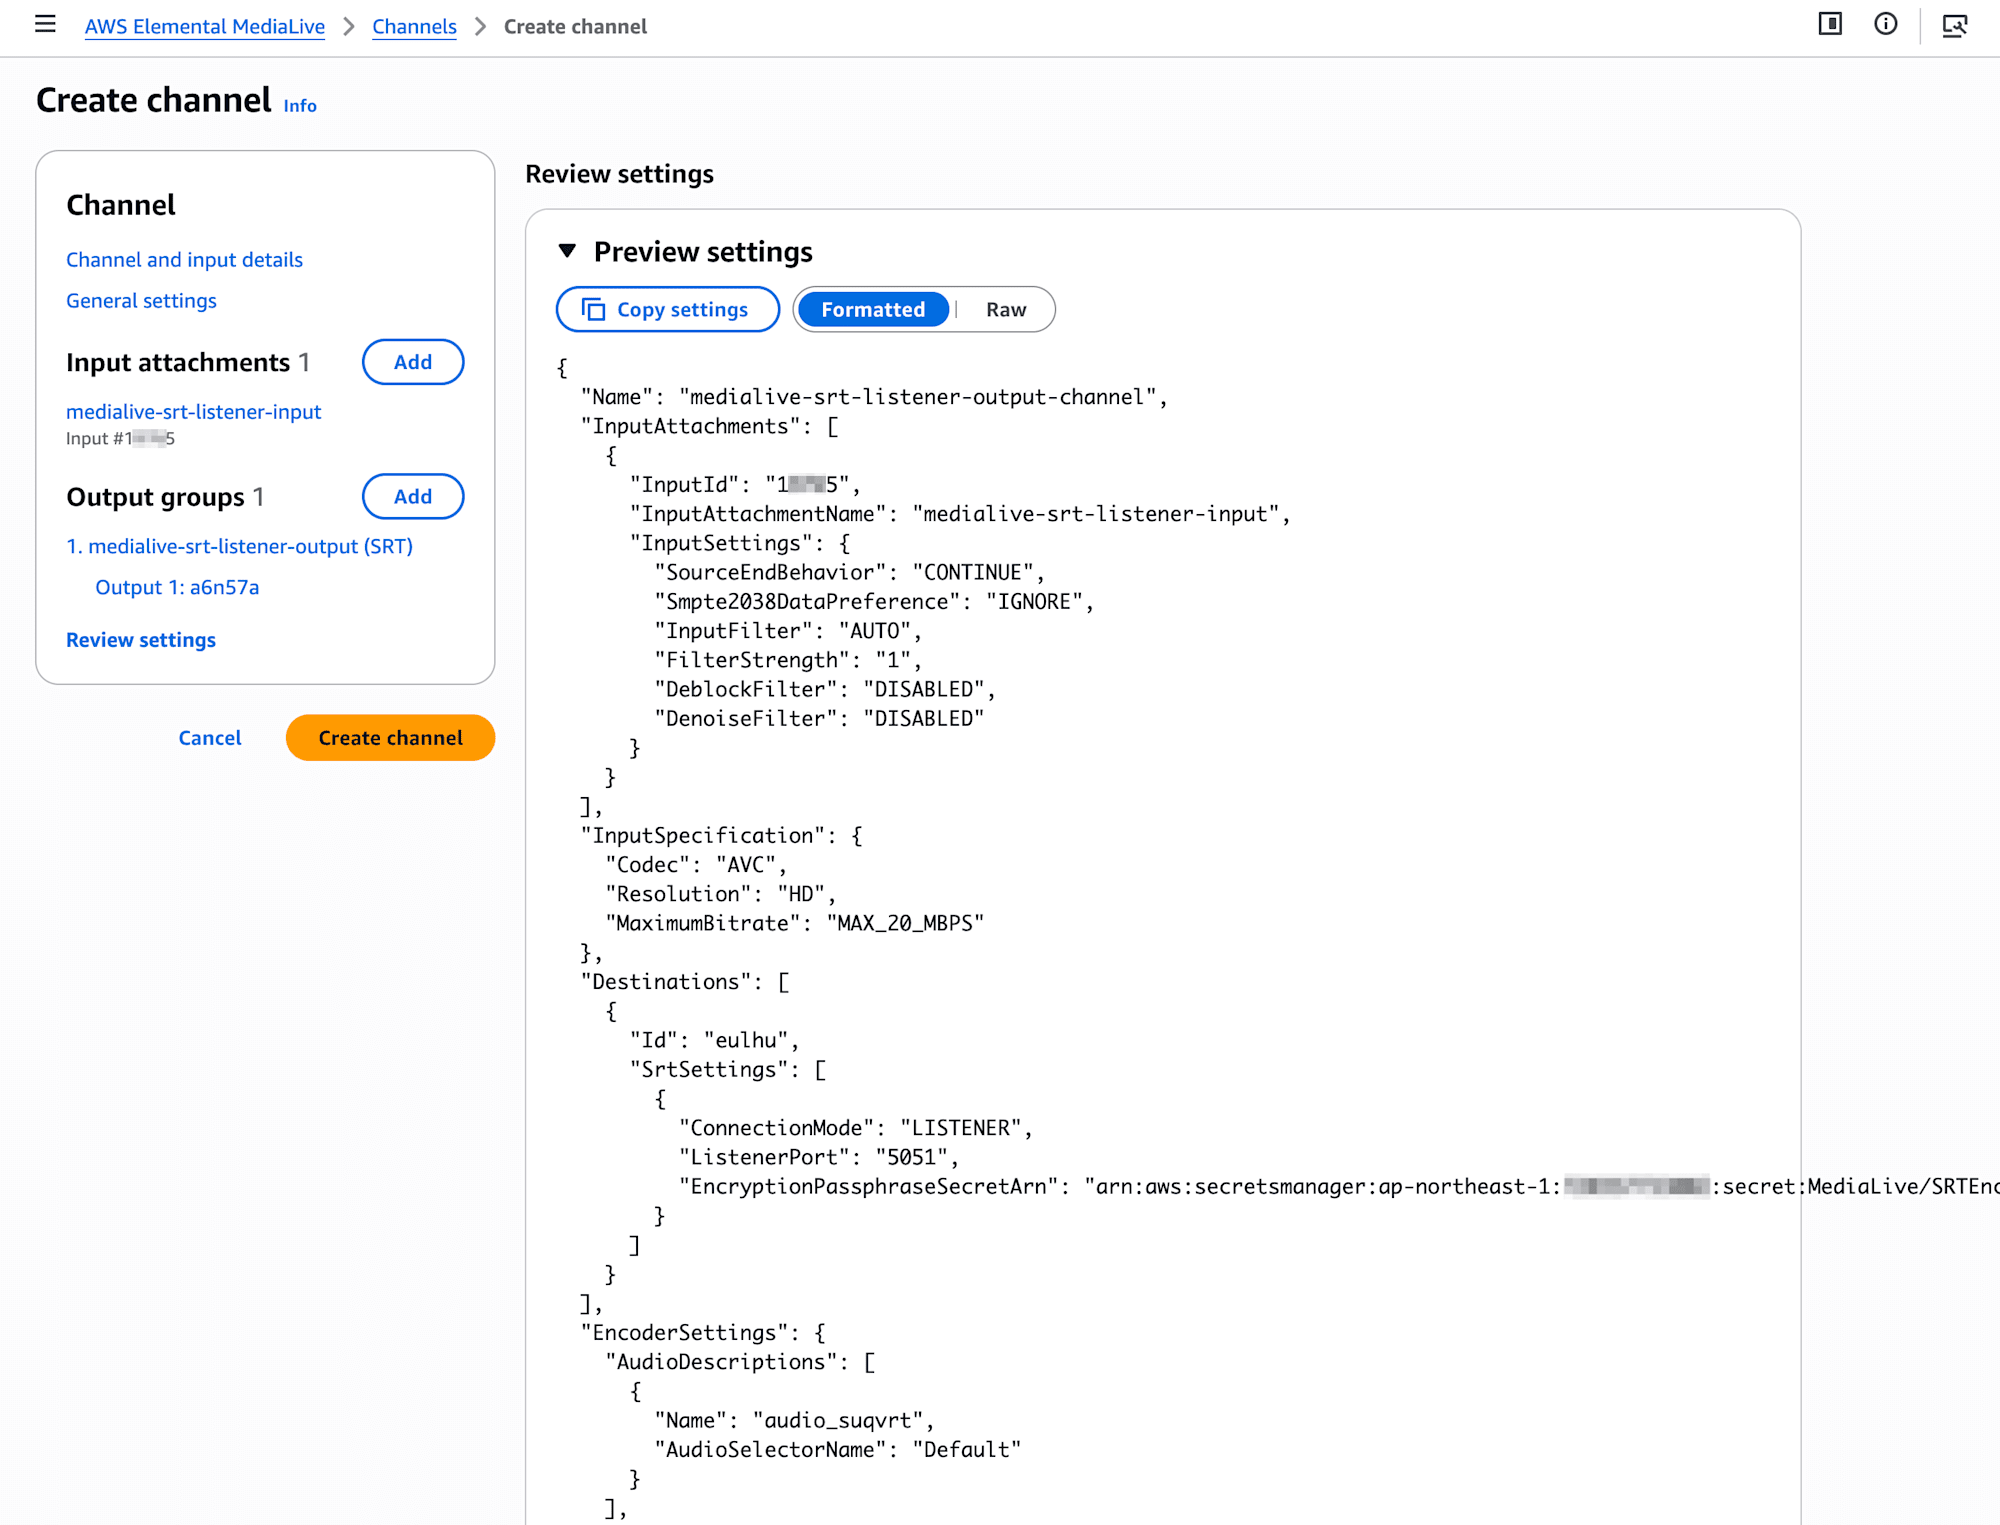Image resolution: width=2000 pixels, height=1525 pixels.
Task: Click the "DeblockFilter": "DISABLED" line
Action: click(825, 690)
